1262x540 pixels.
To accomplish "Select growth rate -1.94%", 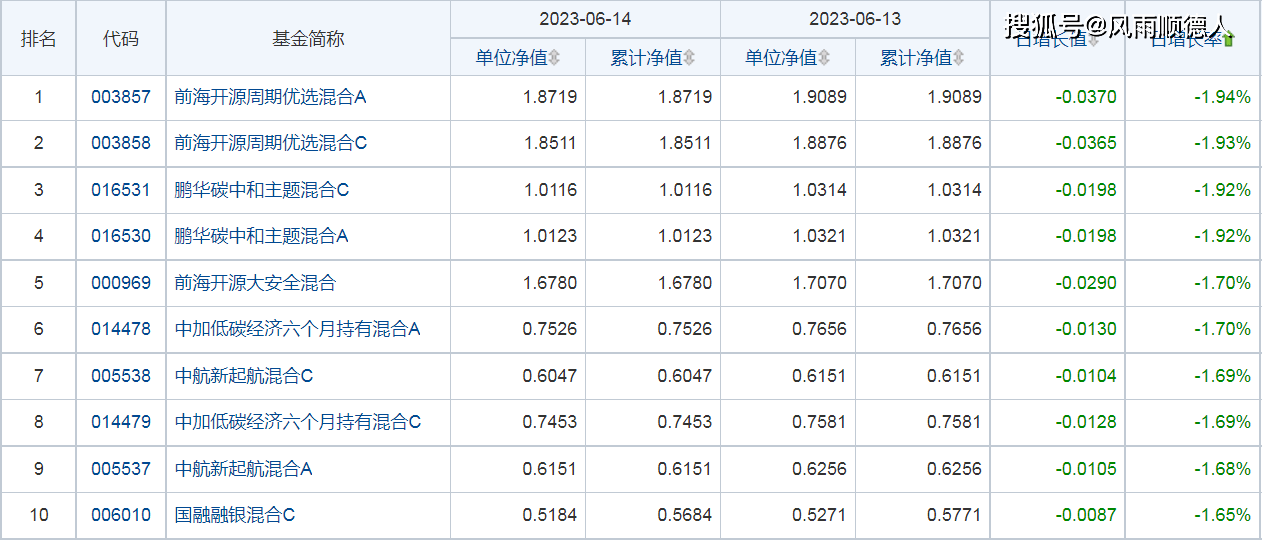I will 1222,97.
